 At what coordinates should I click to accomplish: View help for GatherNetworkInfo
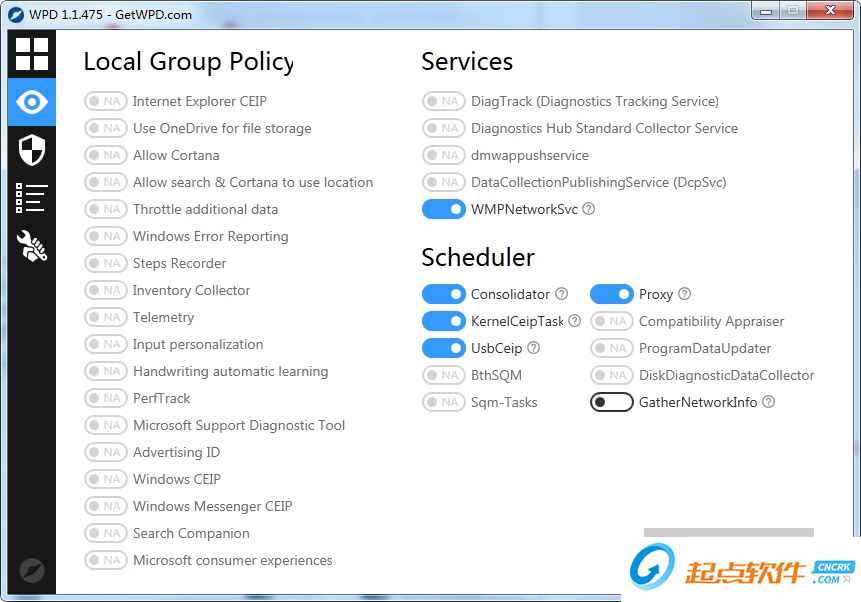[769, 402]
